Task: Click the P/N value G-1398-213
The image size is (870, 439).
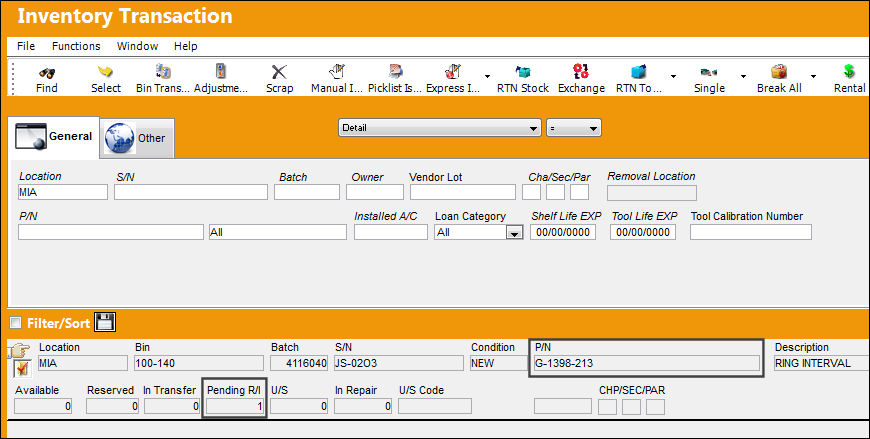Action: coord(646,363)
